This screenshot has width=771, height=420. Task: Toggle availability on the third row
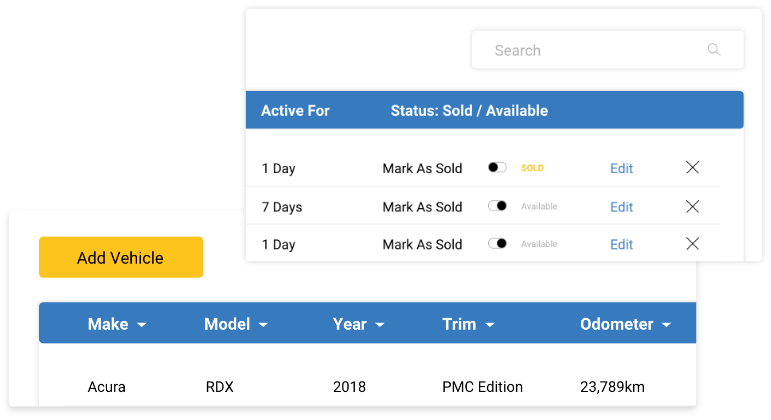tap(497, 244)
